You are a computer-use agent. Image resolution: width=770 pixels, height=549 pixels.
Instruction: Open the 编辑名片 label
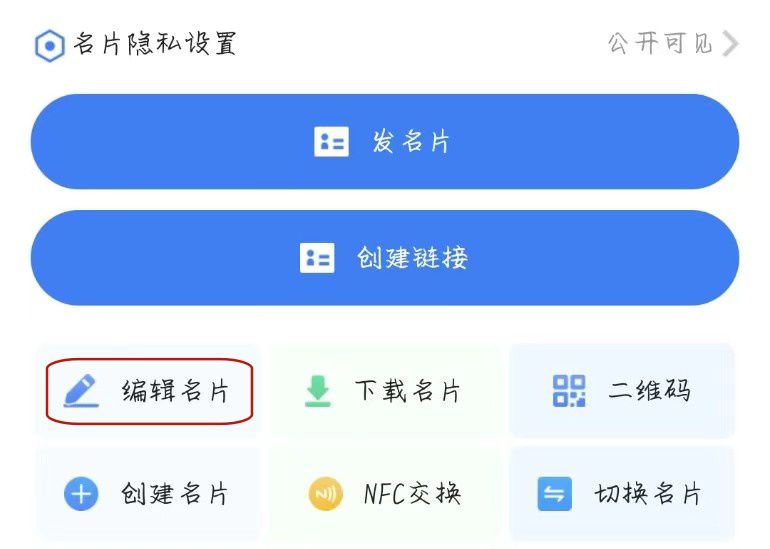175,390
